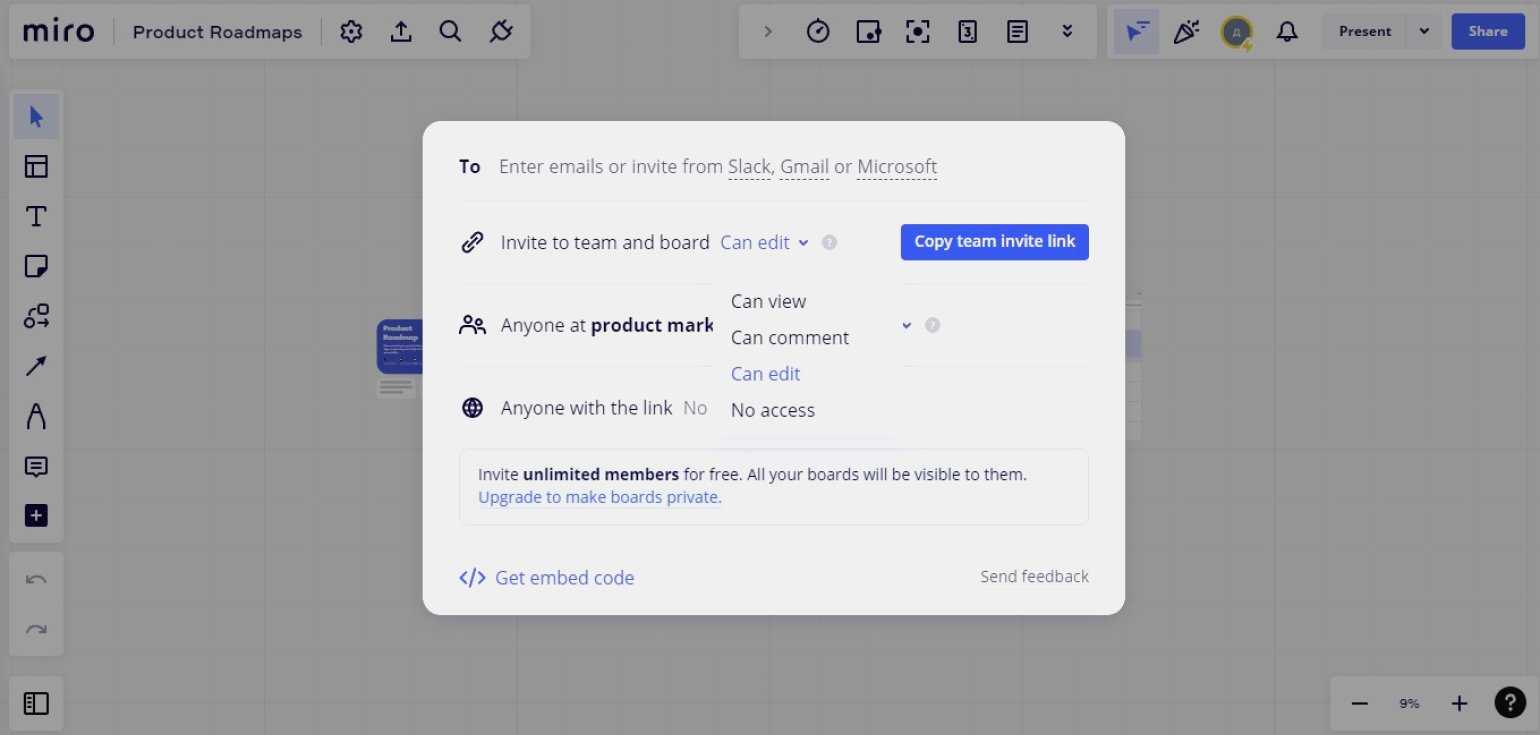Viewport: 1540px width, 735px height.
Task: Select the Sticky note tool
Action: [x=36, y=266]
